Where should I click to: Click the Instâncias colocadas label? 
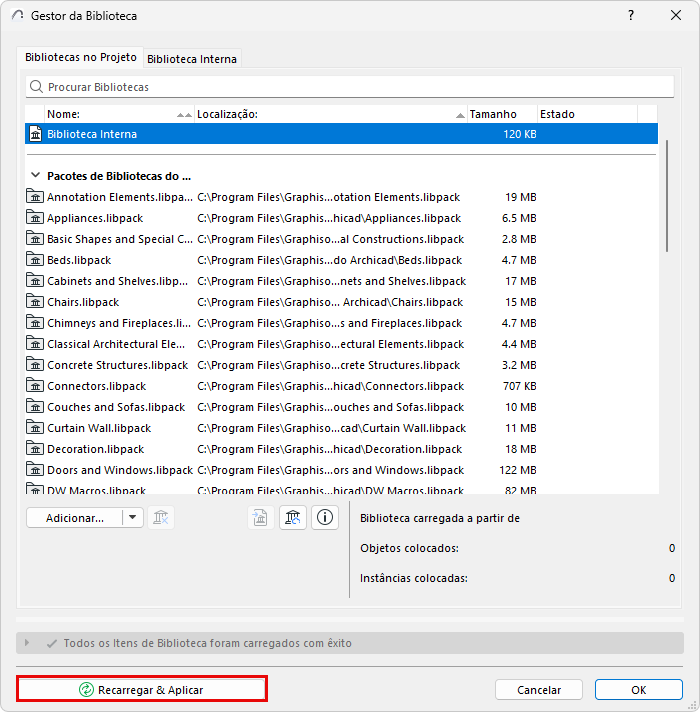(414, 578)
